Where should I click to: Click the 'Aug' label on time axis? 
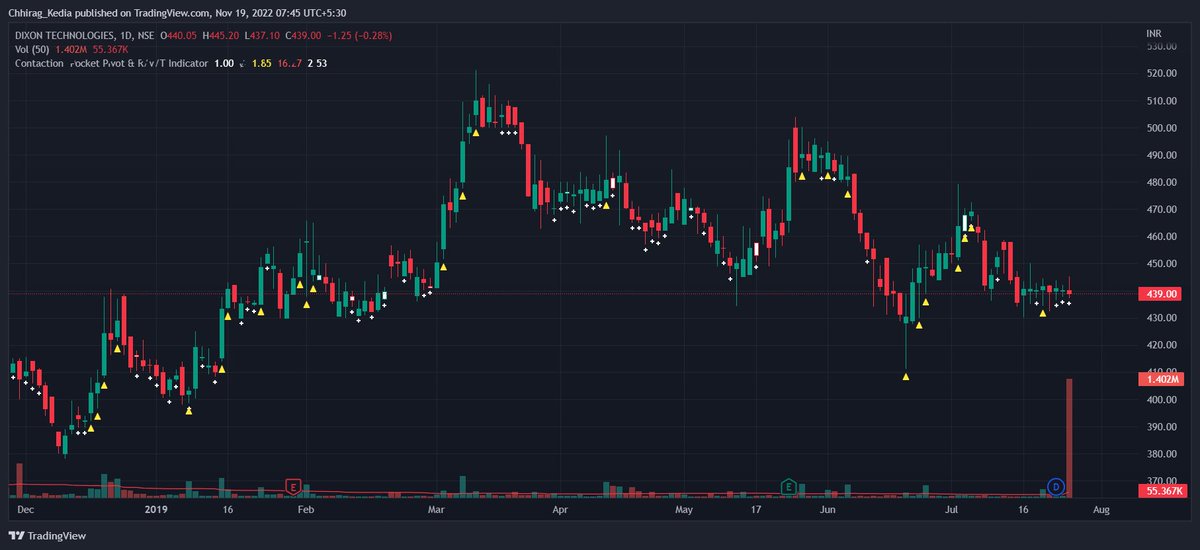tap(1101, 509)
